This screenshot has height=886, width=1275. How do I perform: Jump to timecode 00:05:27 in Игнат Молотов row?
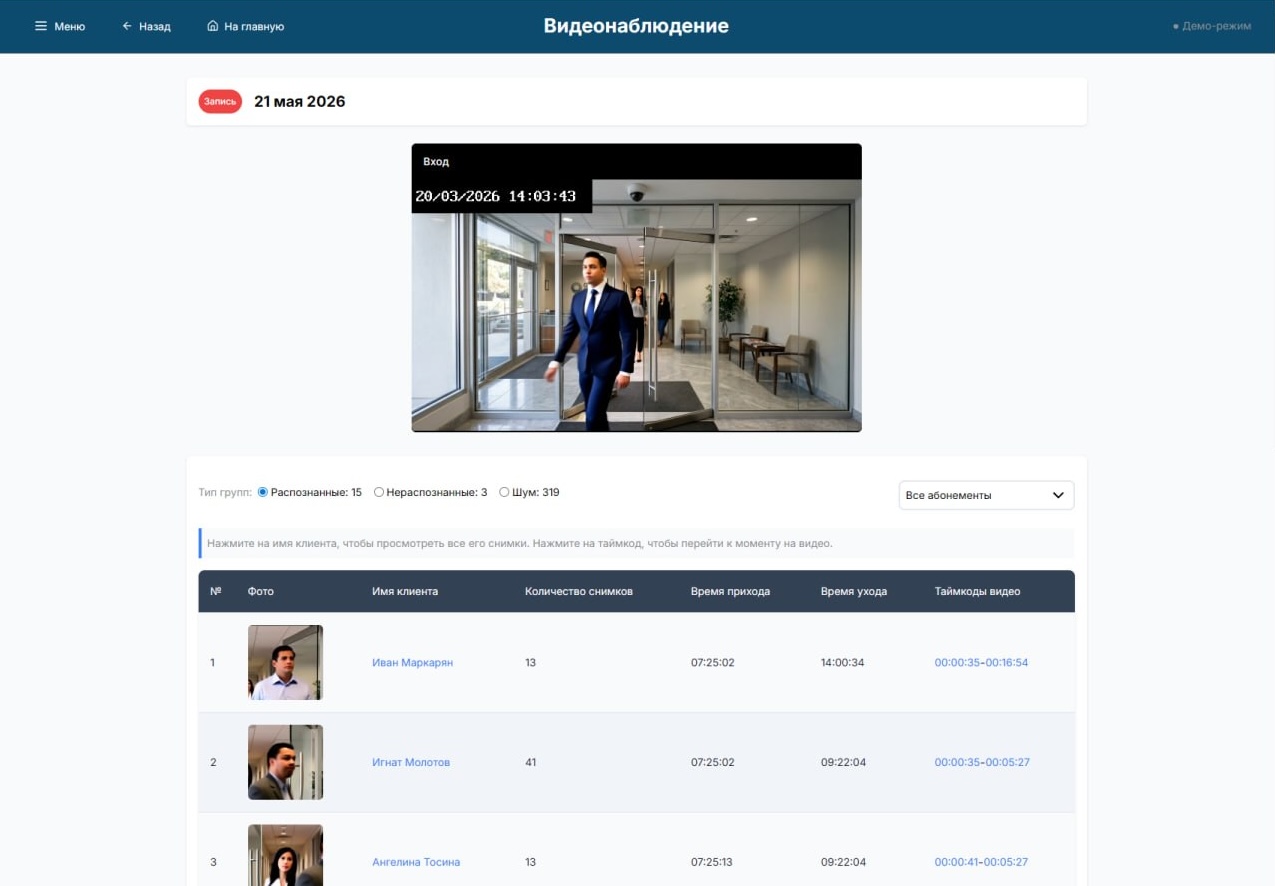pos(1008,762)
